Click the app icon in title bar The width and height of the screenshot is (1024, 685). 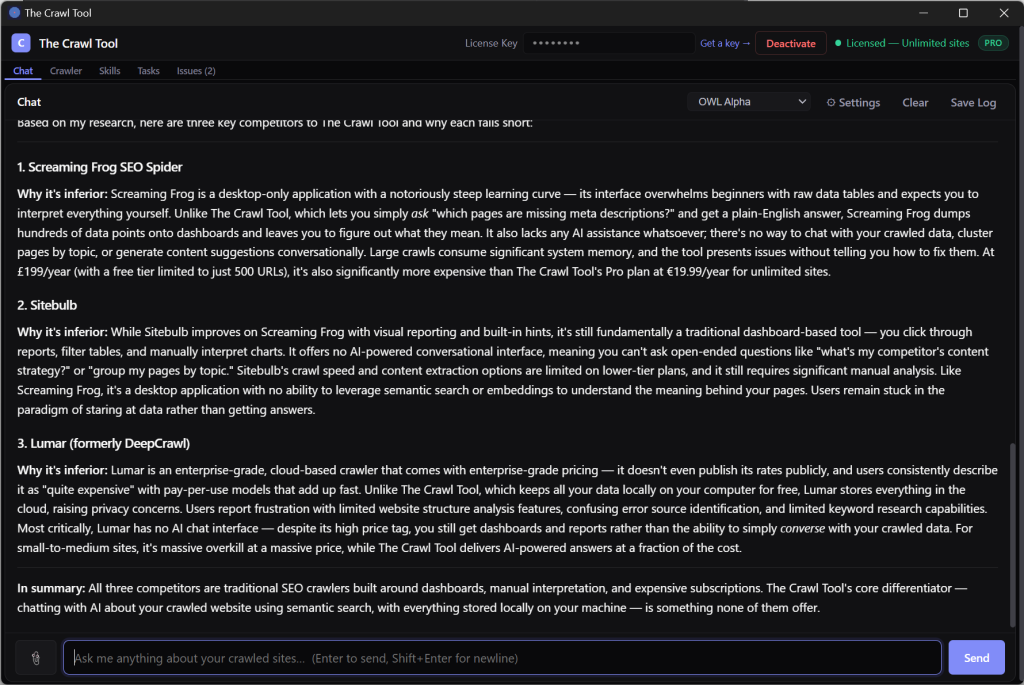pos(14,12)
